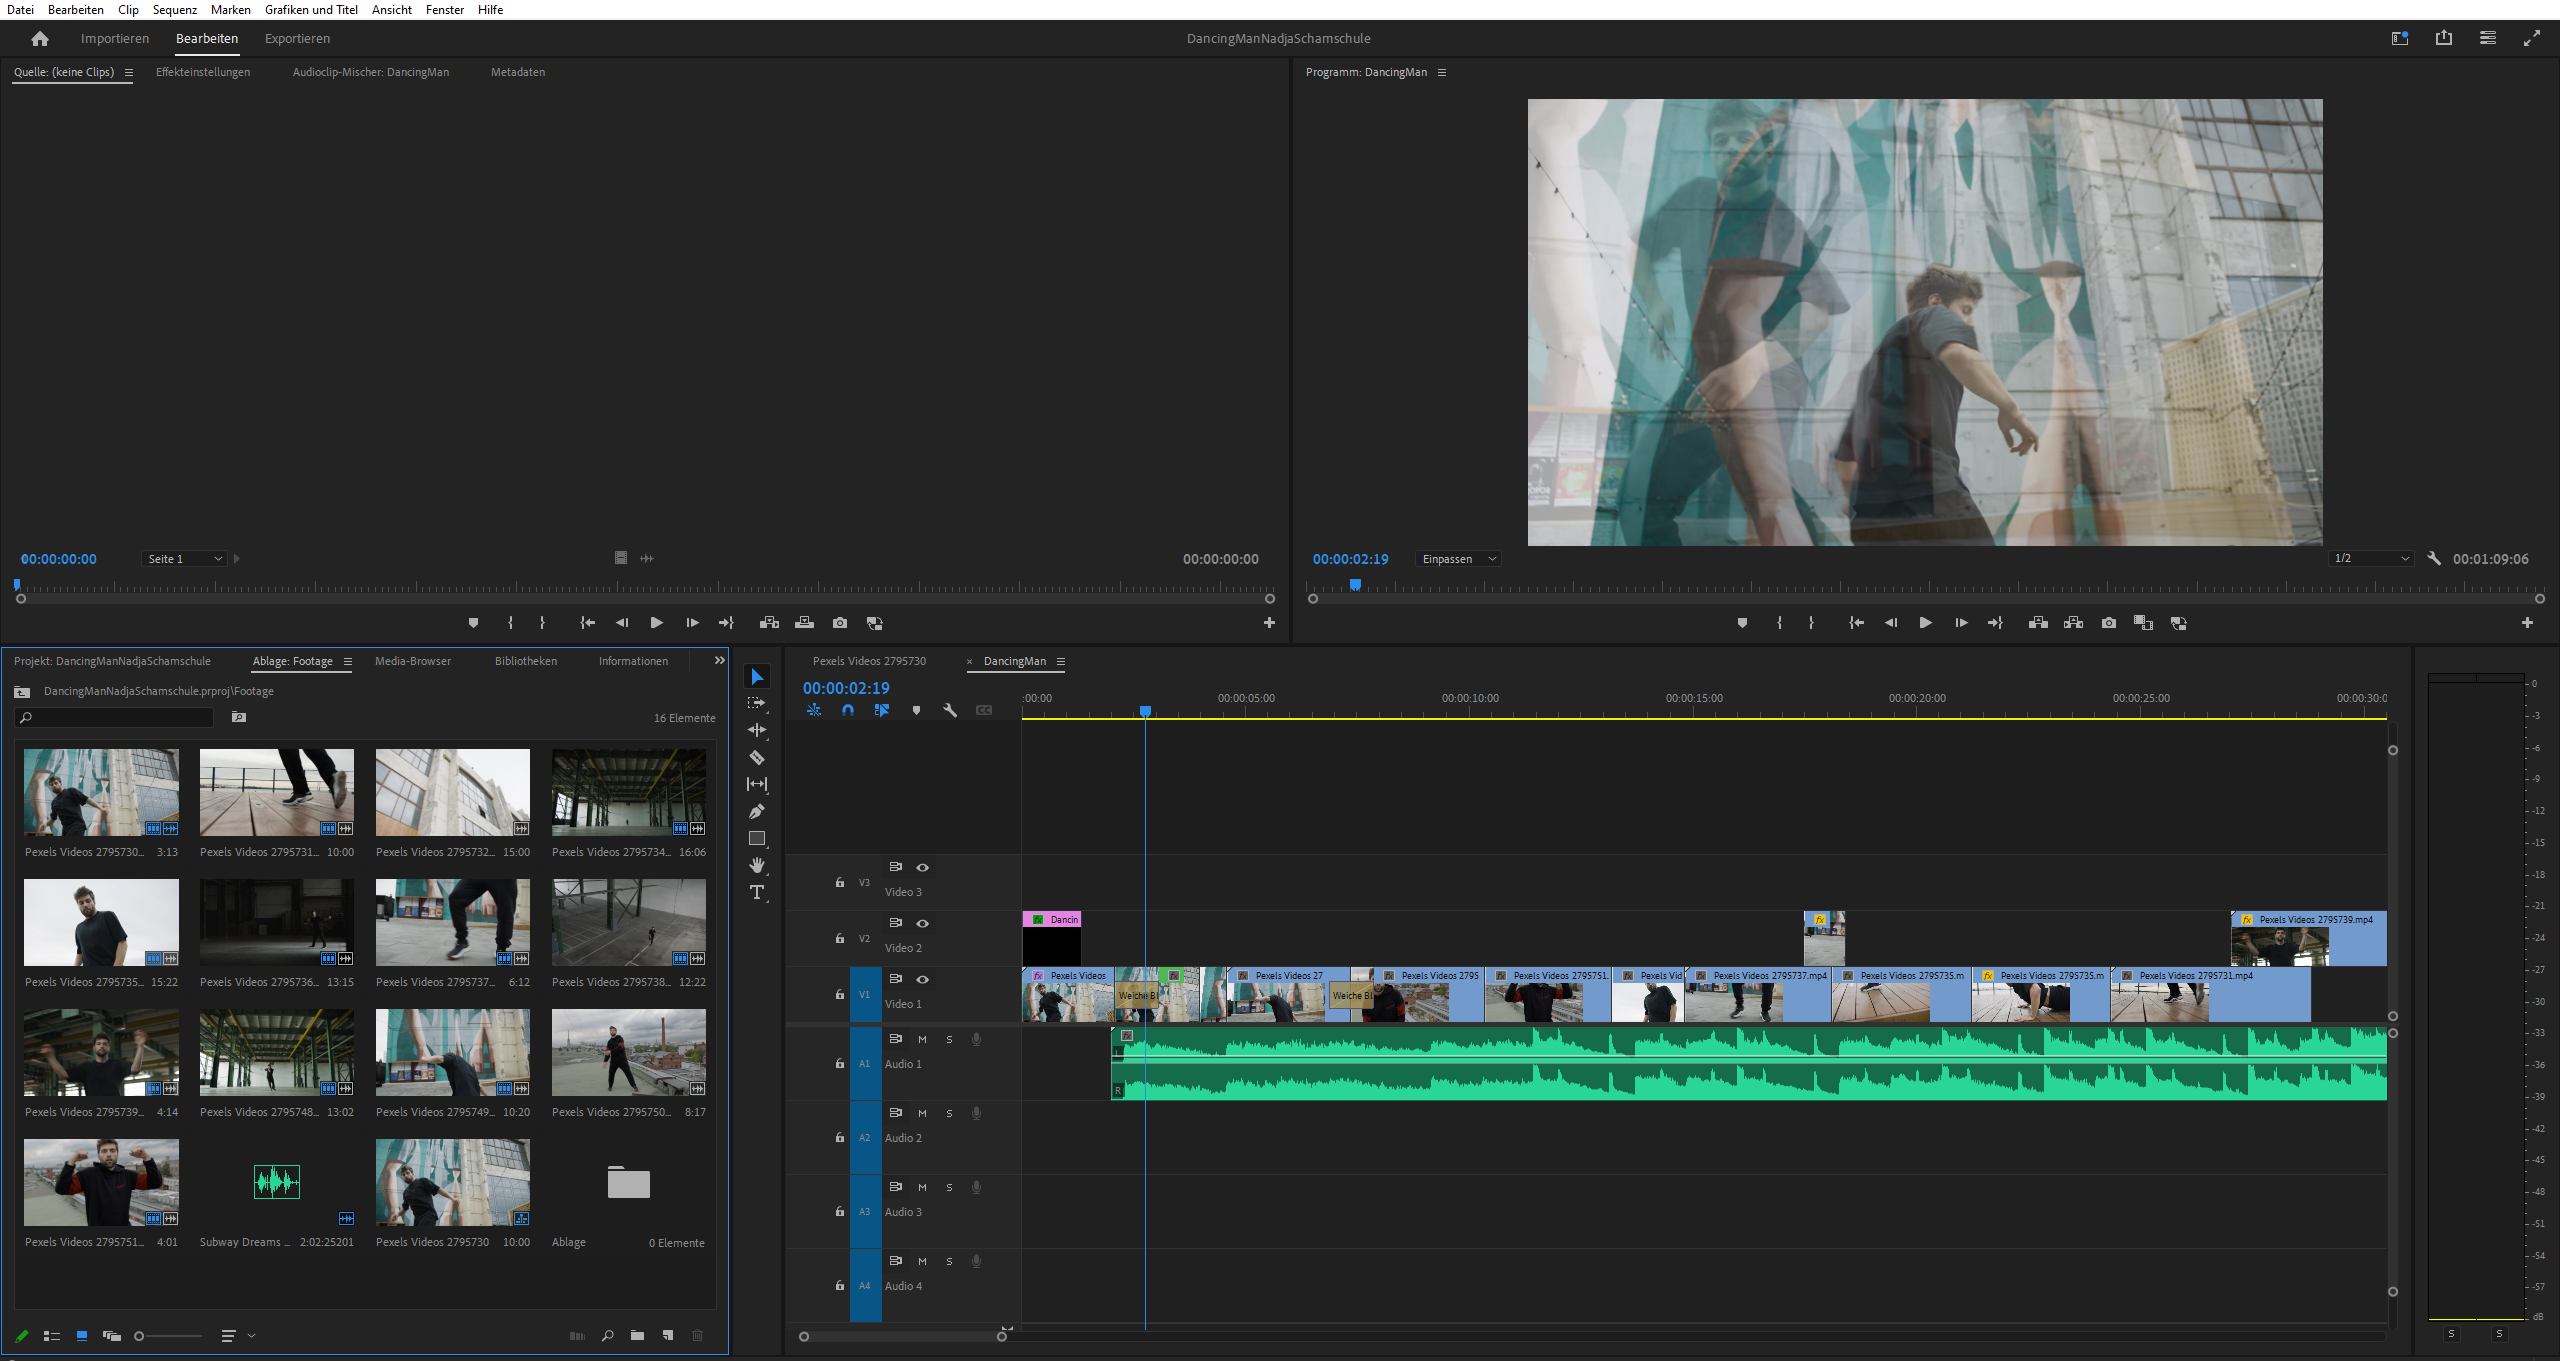The width and height of the screenshot is (2560, 1361).
Task: Disable Linked Selection in the timeline
Action: click(881, 710)
